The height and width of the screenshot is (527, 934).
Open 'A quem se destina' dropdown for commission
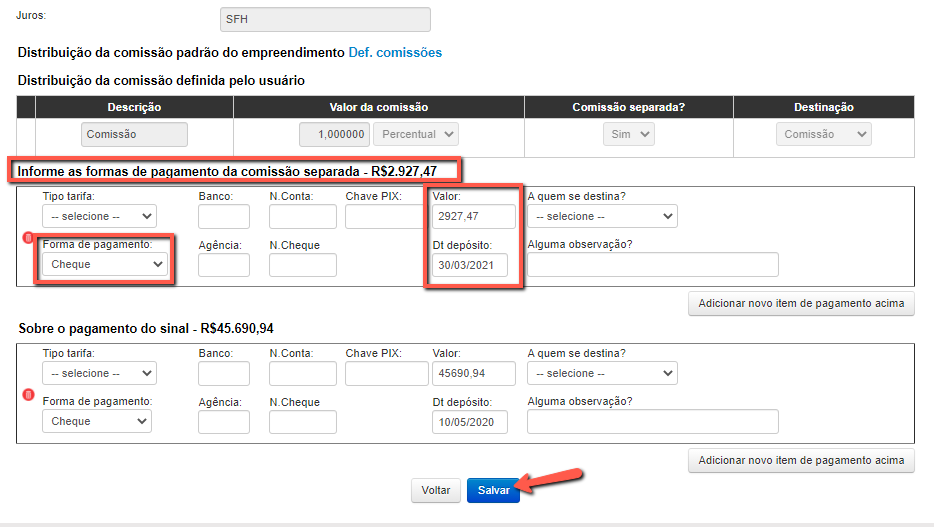pos(602,216)
